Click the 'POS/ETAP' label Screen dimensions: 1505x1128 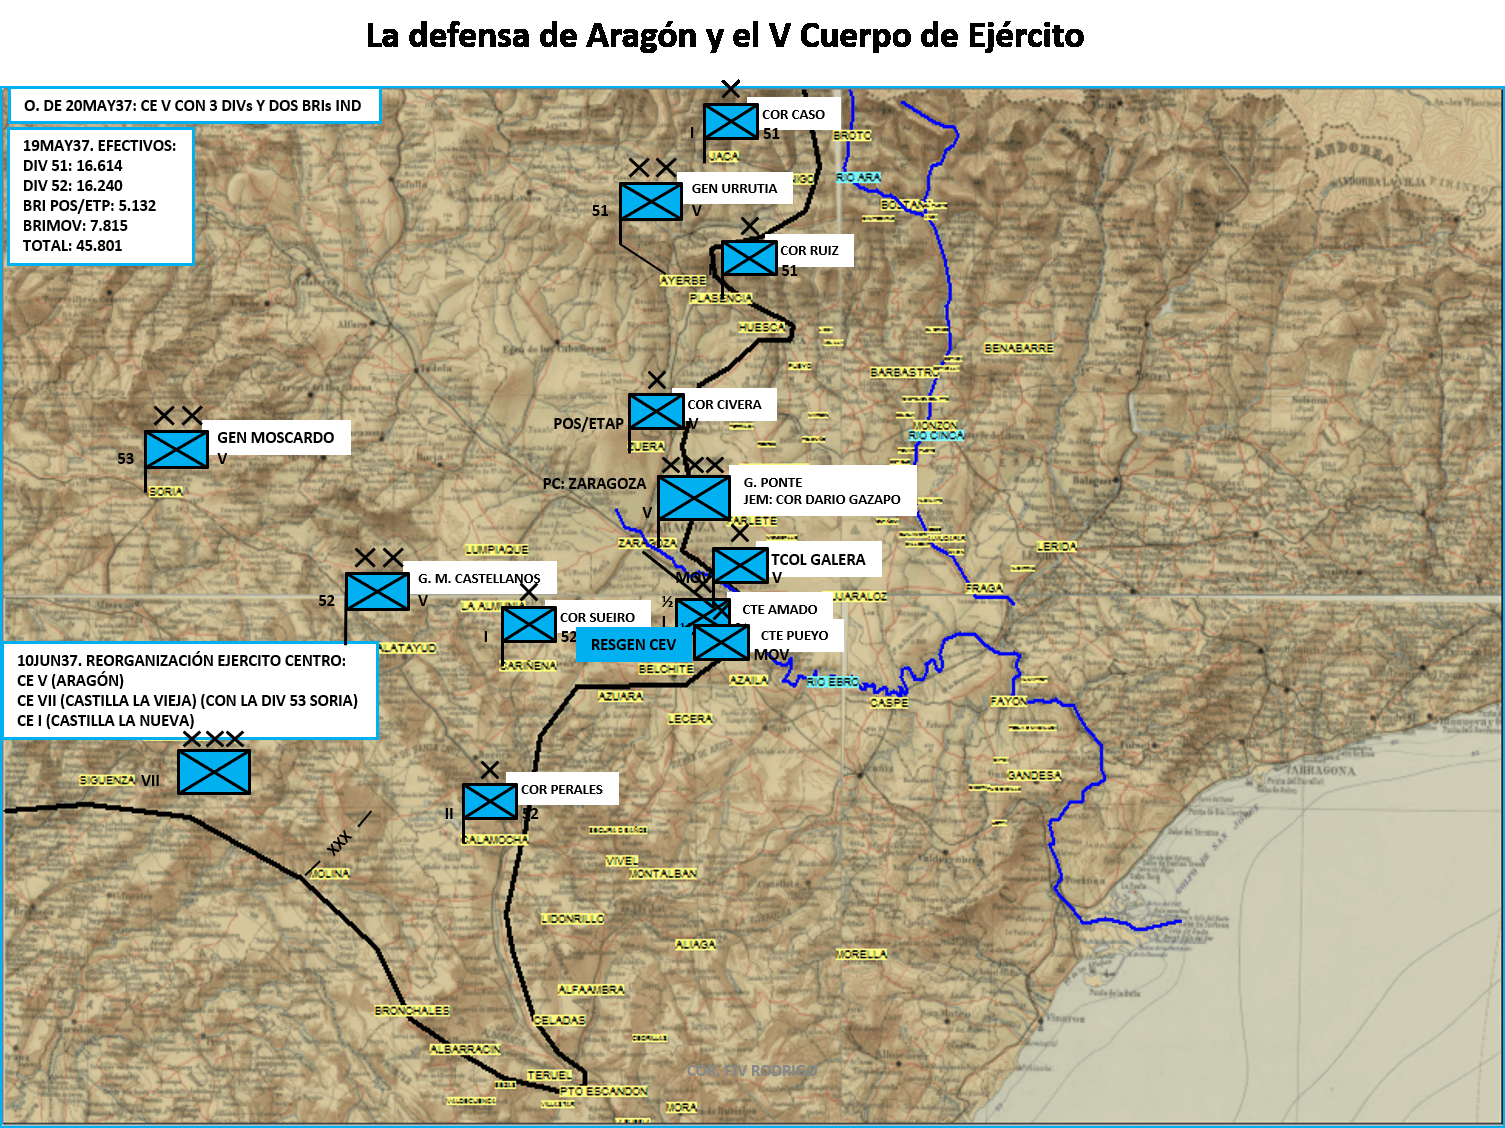588,423
